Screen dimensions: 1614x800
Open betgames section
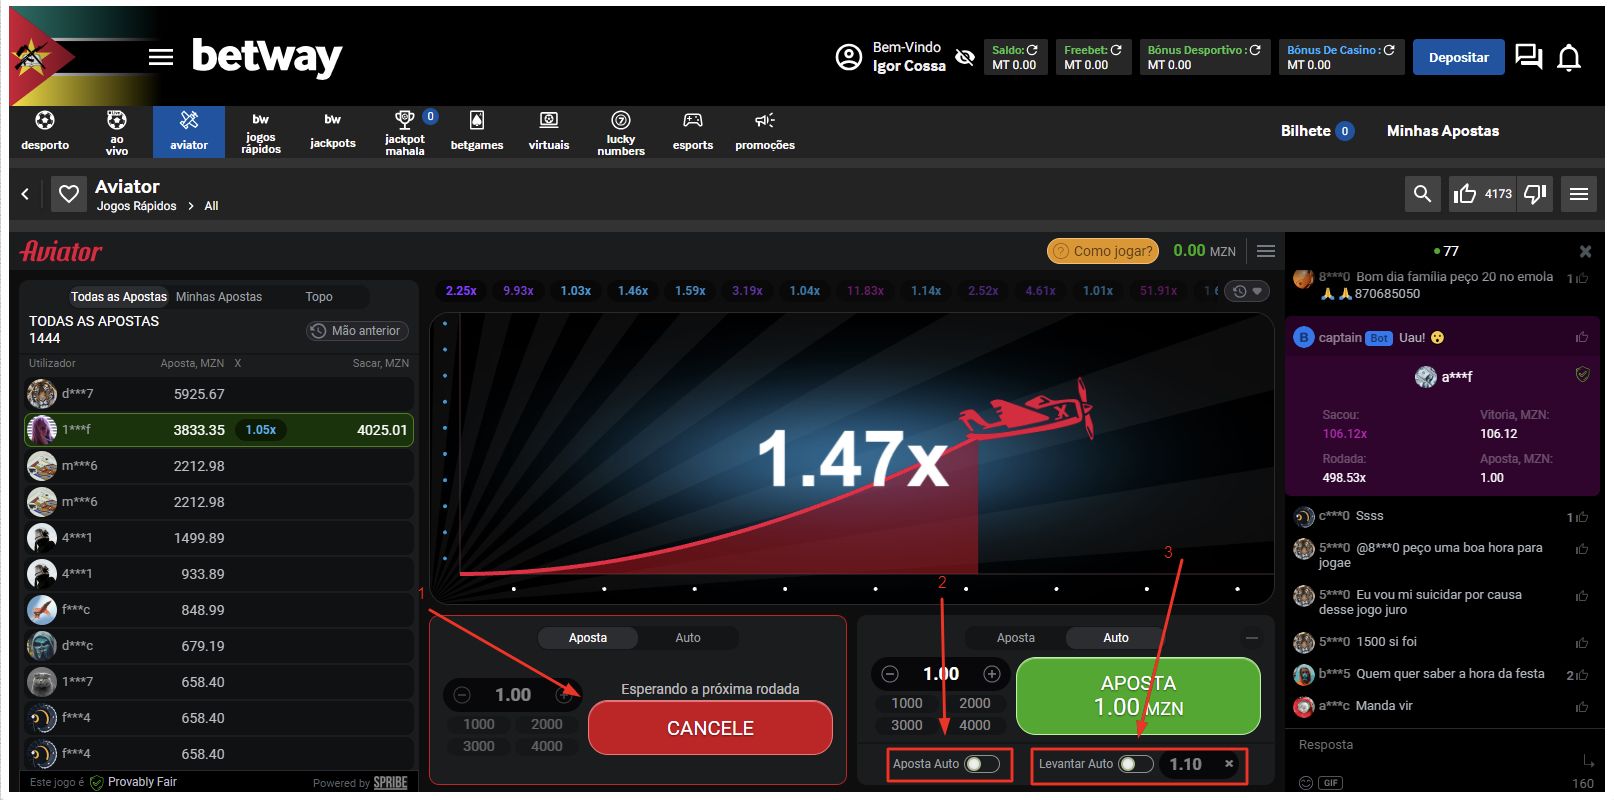click(x=477, y=132)
